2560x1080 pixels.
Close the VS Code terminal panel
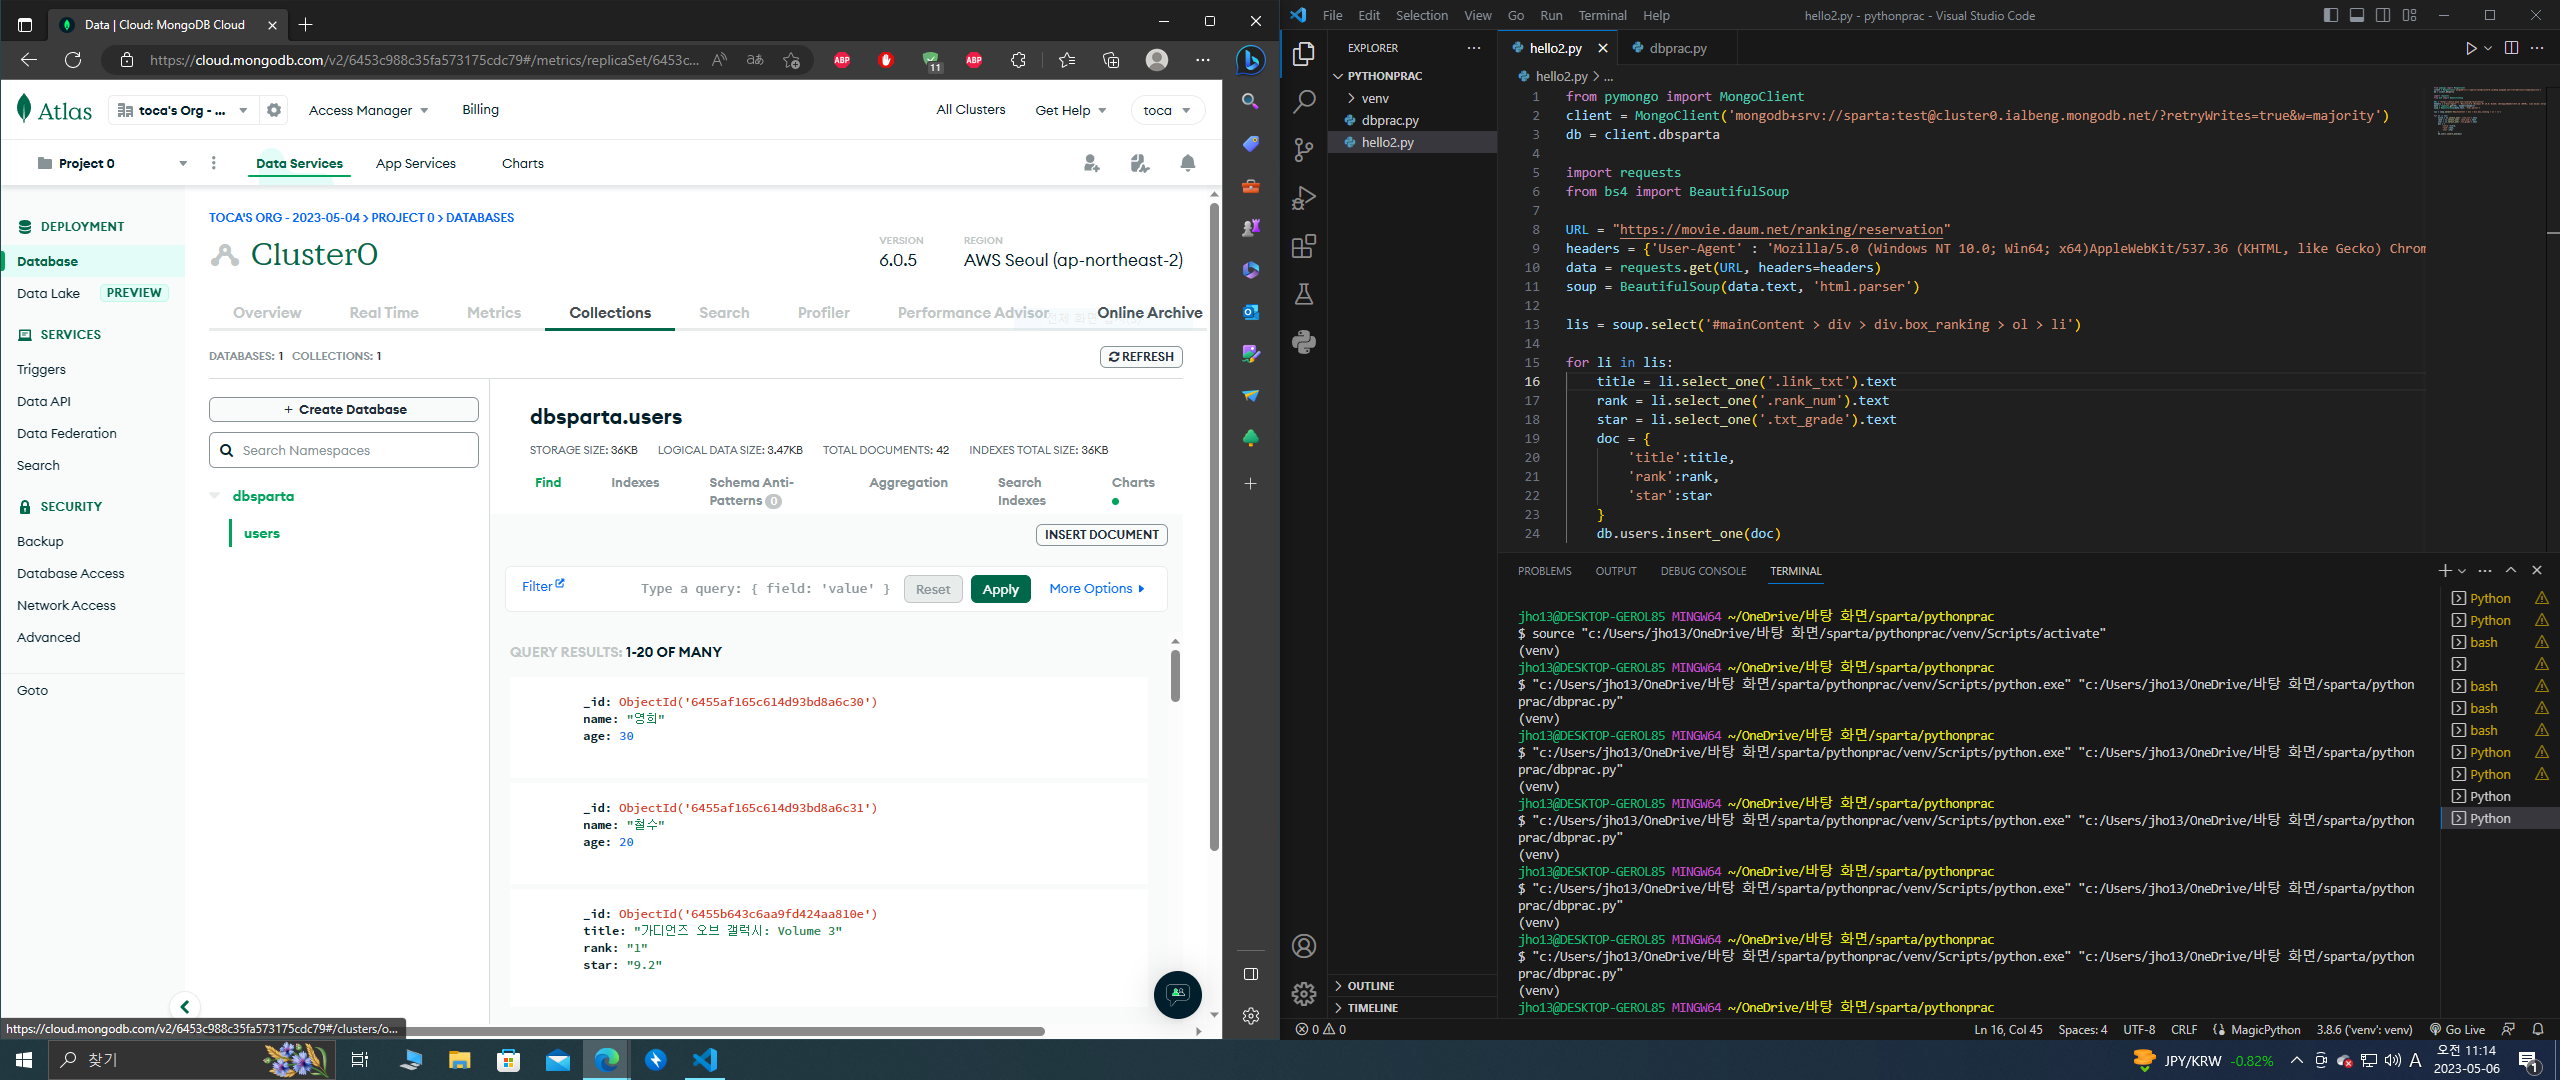(2537, 570)
